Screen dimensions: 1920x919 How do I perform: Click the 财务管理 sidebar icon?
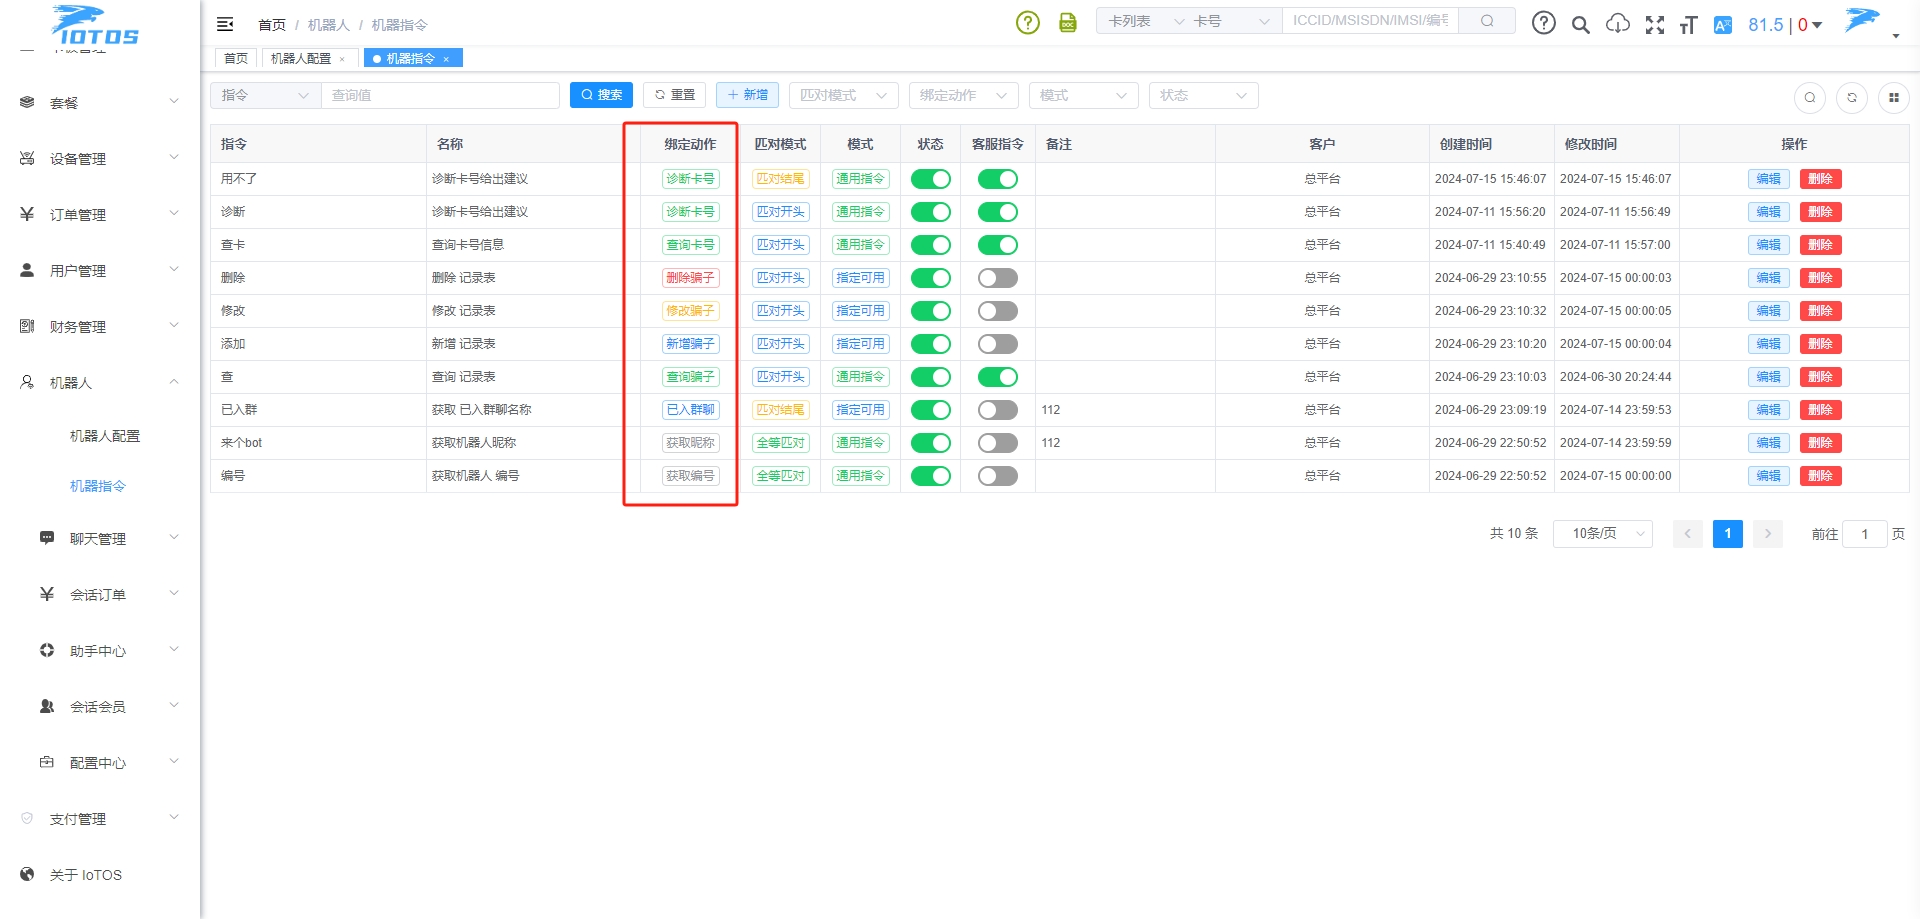point(27,326)
